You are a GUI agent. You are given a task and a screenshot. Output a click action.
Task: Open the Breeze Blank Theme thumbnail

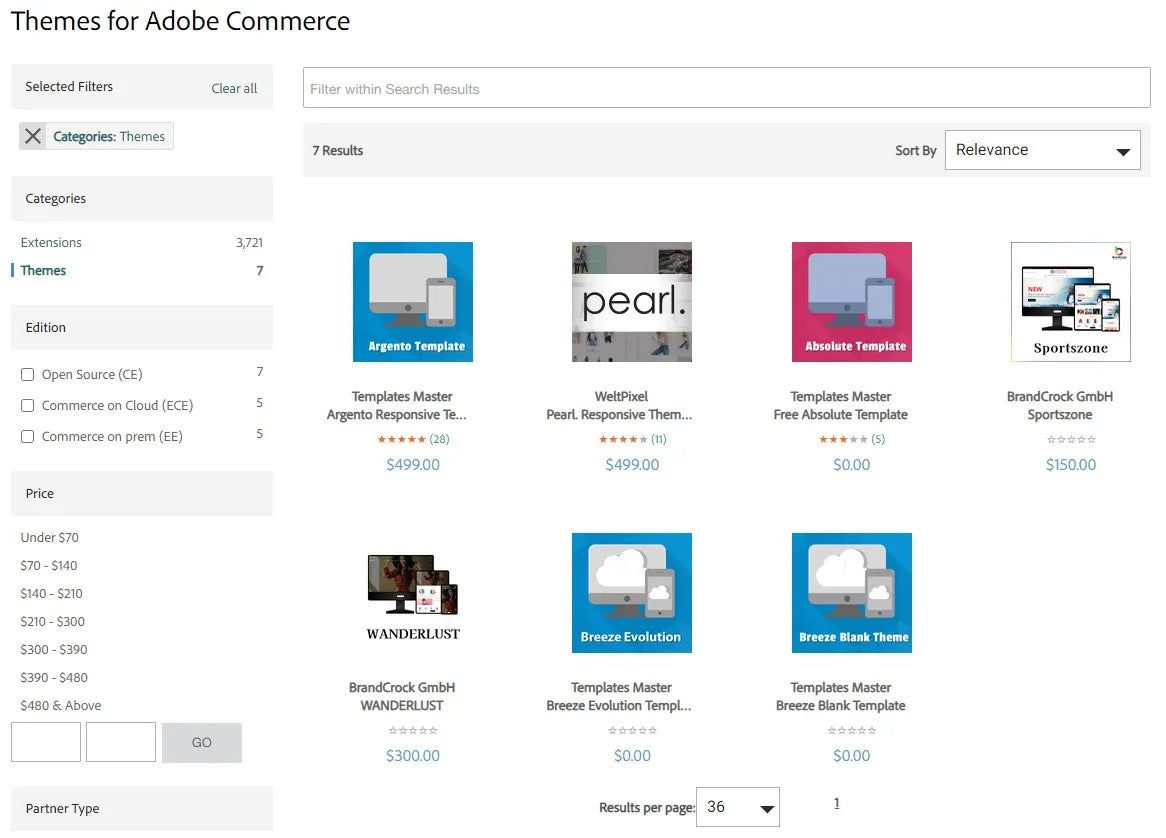(x=851, y=593)
